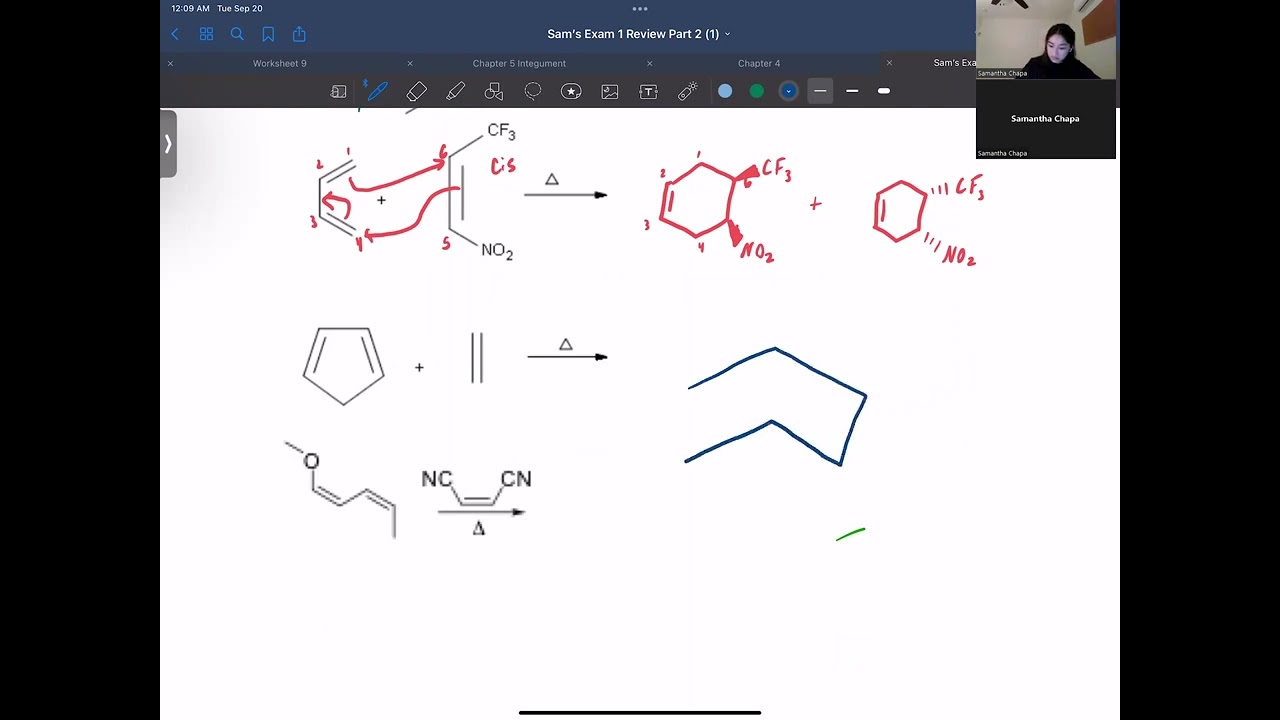Viewport: 1280px width, 720px height.
Task: Open the page thumbnails grid view
Action: 206,34
